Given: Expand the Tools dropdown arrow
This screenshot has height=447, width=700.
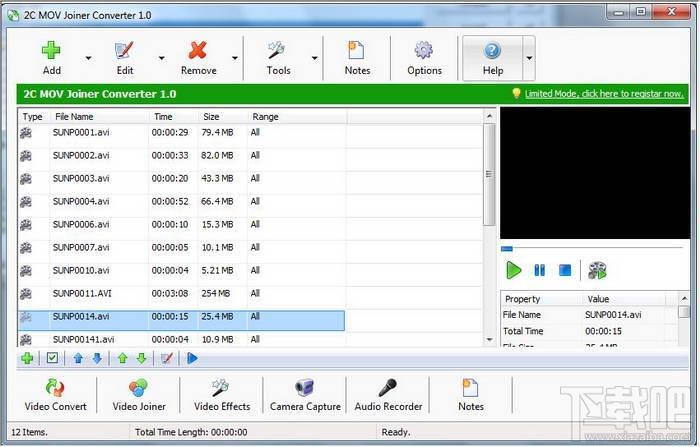Looking at the screenshot, I should [314, 58].
